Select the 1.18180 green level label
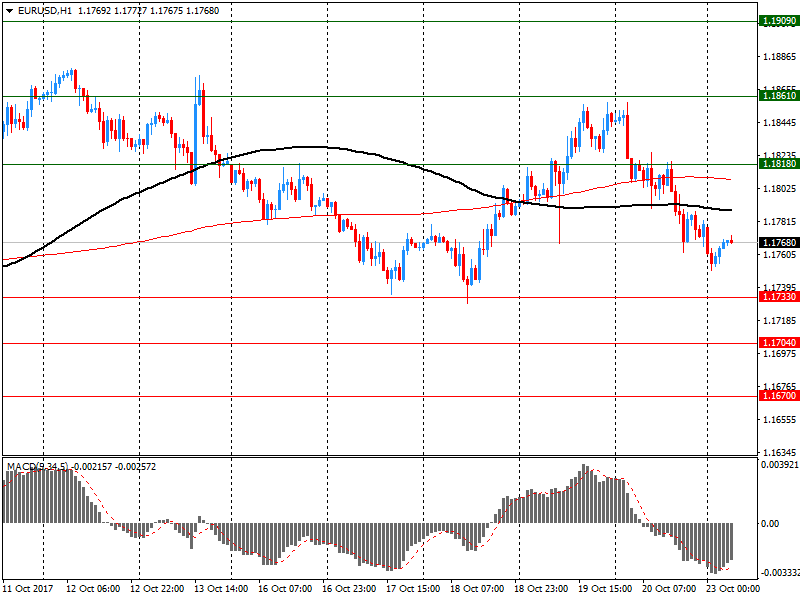 point(779,164)
